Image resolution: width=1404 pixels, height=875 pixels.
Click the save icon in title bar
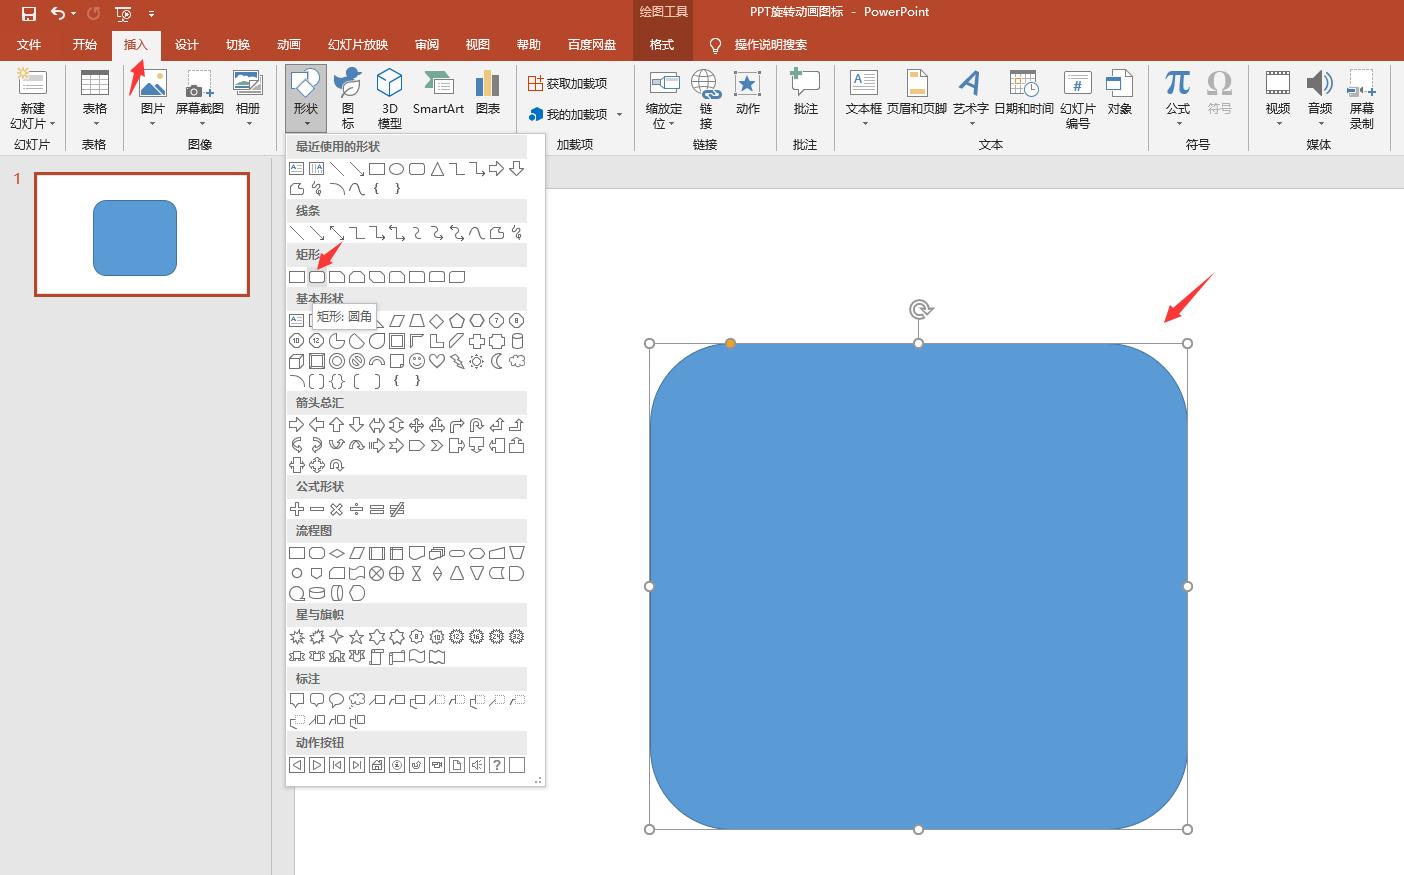[28, 13]
